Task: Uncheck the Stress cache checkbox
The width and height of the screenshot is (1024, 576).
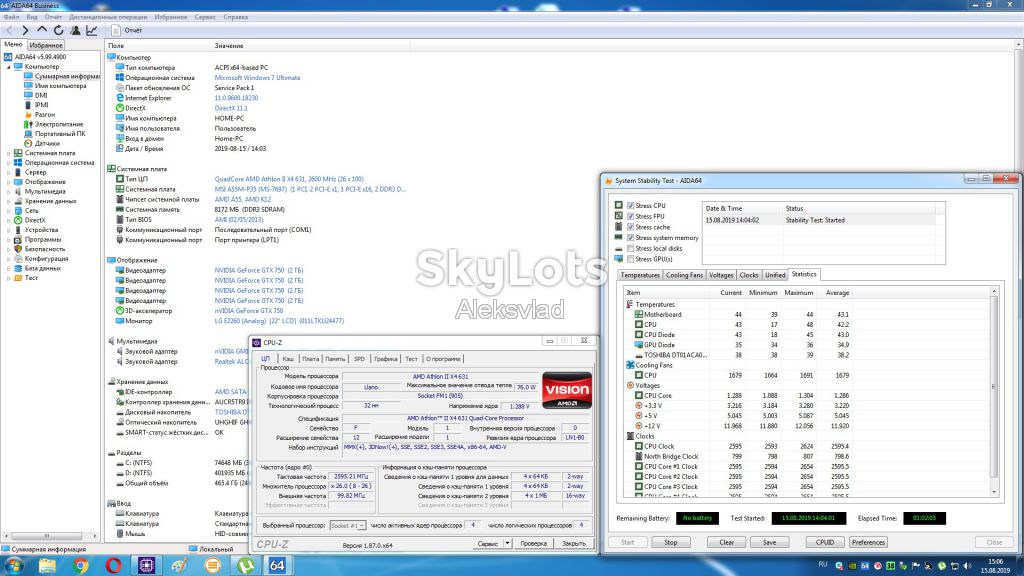Action: pos(630,227)
